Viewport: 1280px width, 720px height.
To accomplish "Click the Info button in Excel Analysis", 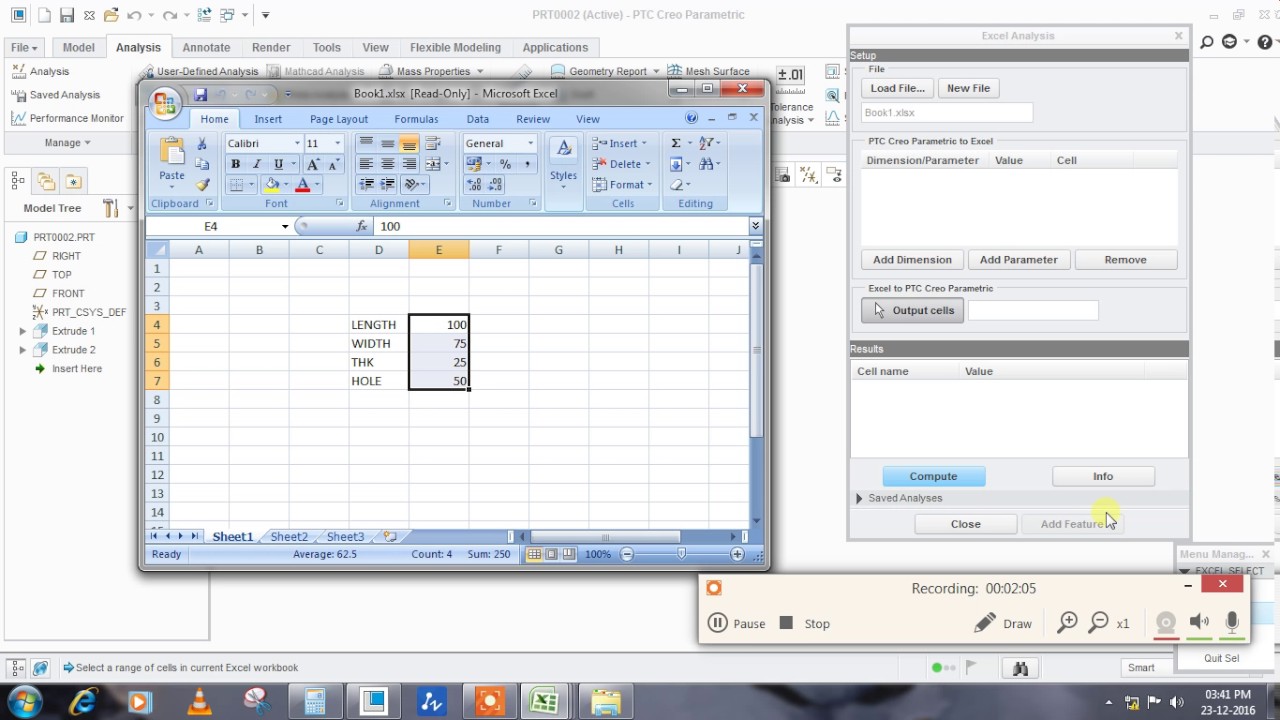I will [x=1103, y=477].
